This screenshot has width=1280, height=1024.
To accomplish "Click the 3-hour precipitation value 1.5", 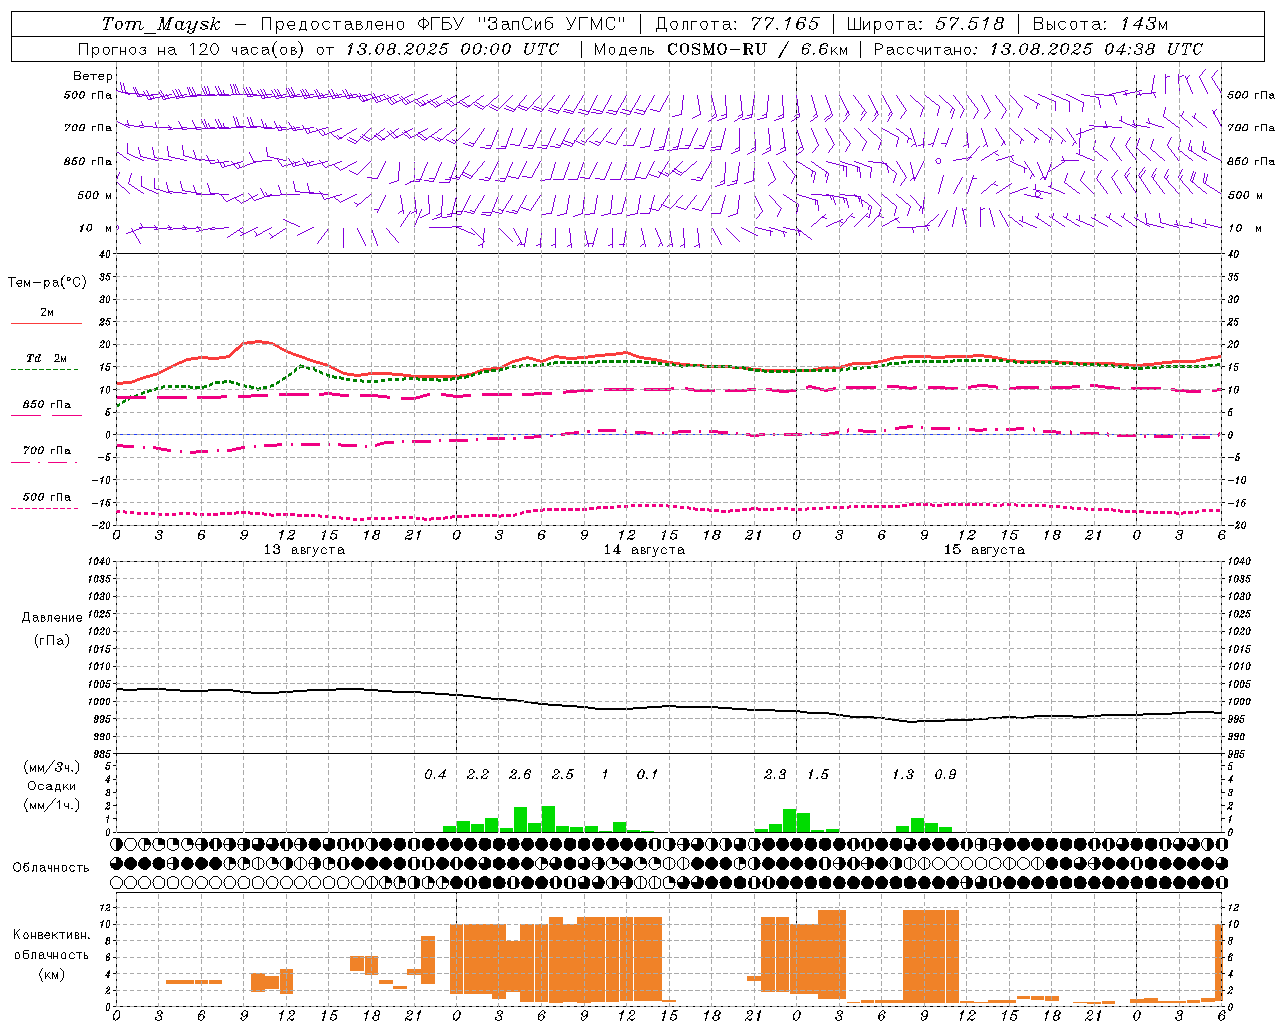I will point(818,774).
